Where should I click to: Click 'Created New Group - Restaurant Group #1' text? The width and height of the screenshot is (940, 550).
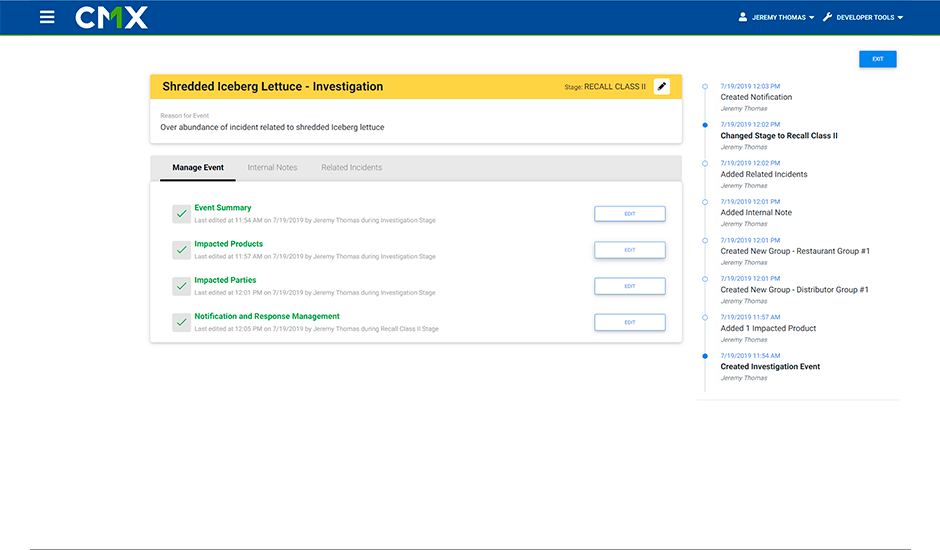click(795, 251)
